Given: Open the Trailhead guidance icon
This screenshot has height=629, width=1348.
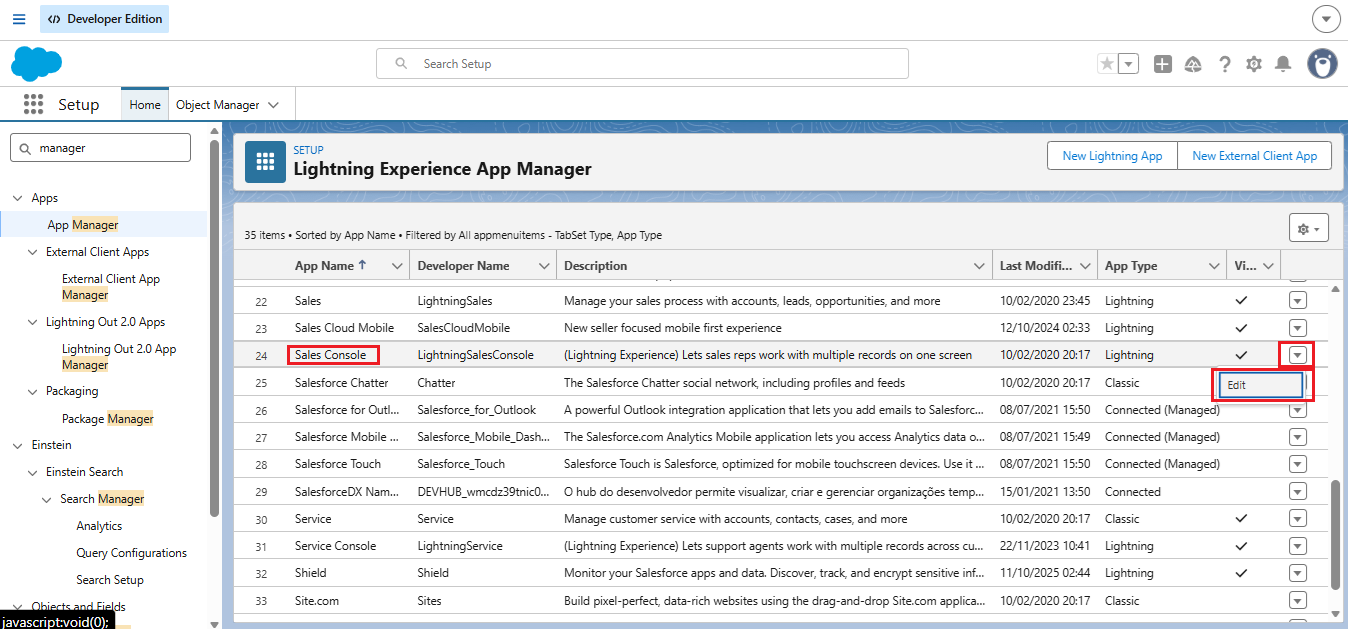Looking at the screenshot, I should coord(1193,64).
